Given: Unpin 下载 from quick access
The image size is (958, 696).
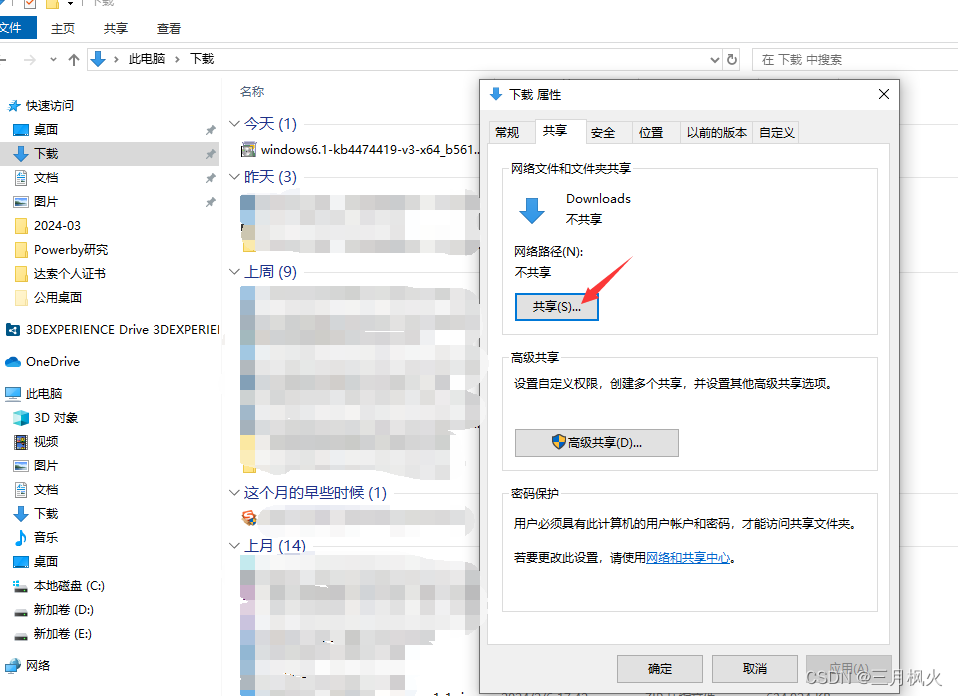Looking at the screenshot, I should pos(209,154).
